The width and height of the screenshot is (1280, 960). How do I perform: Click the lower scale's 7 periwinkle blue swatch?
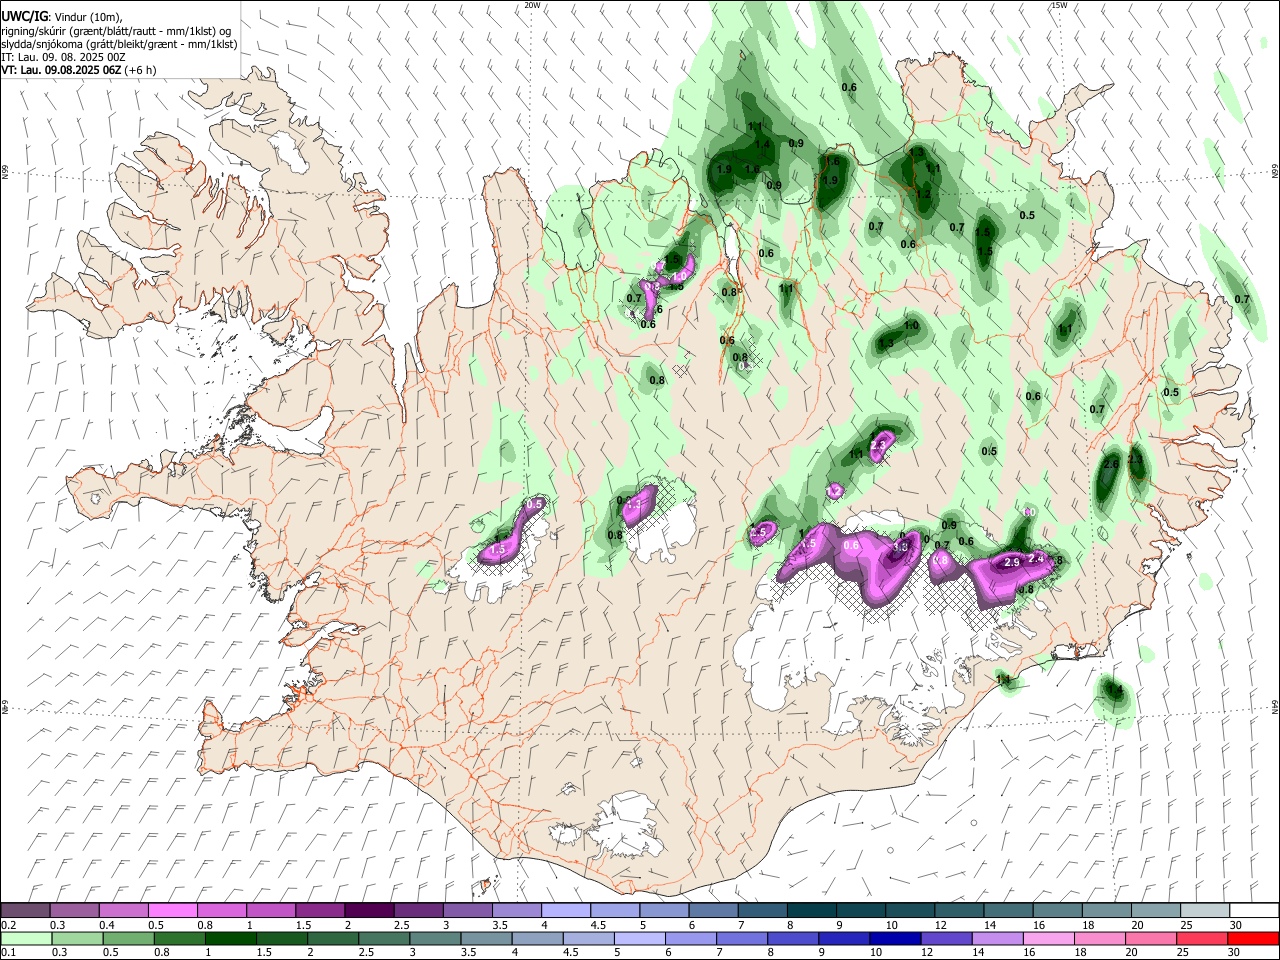point(741,939)
